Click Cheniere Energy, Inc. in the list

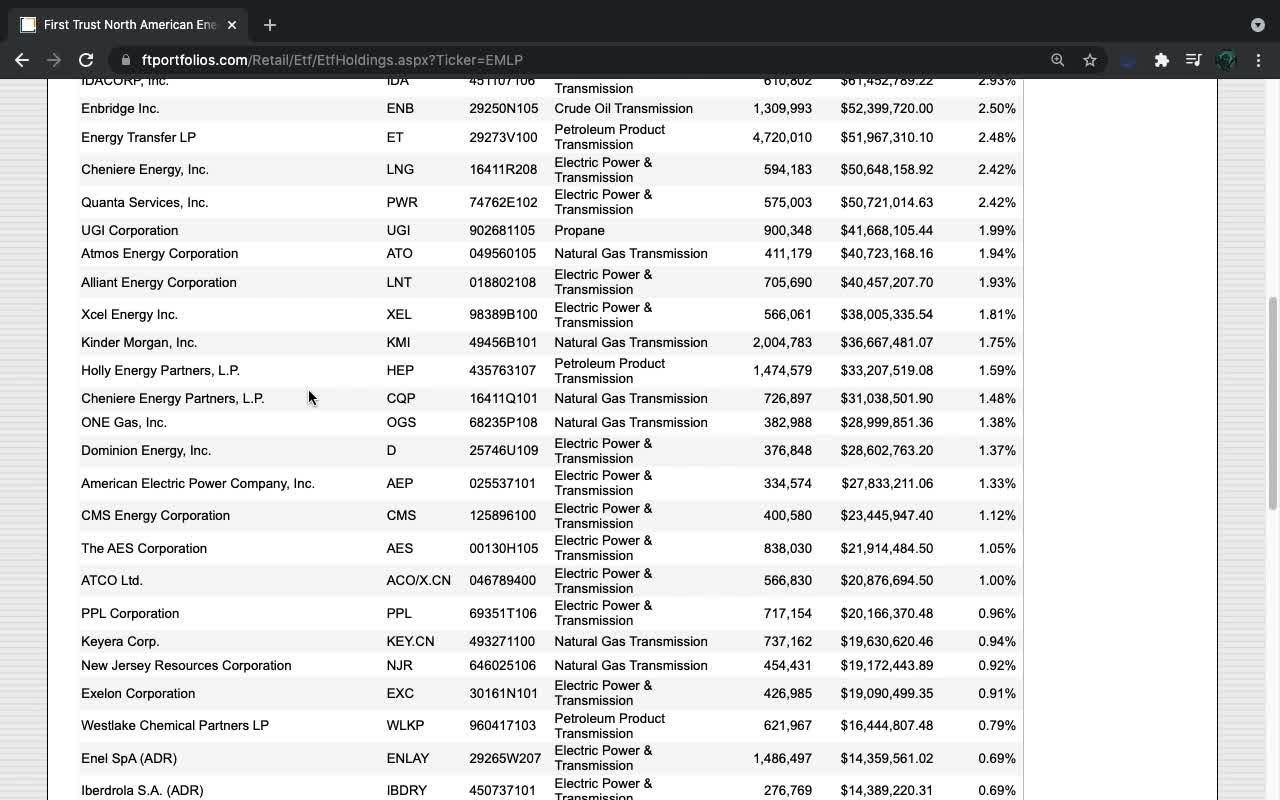pyautogui.click(x=145, y=169)
